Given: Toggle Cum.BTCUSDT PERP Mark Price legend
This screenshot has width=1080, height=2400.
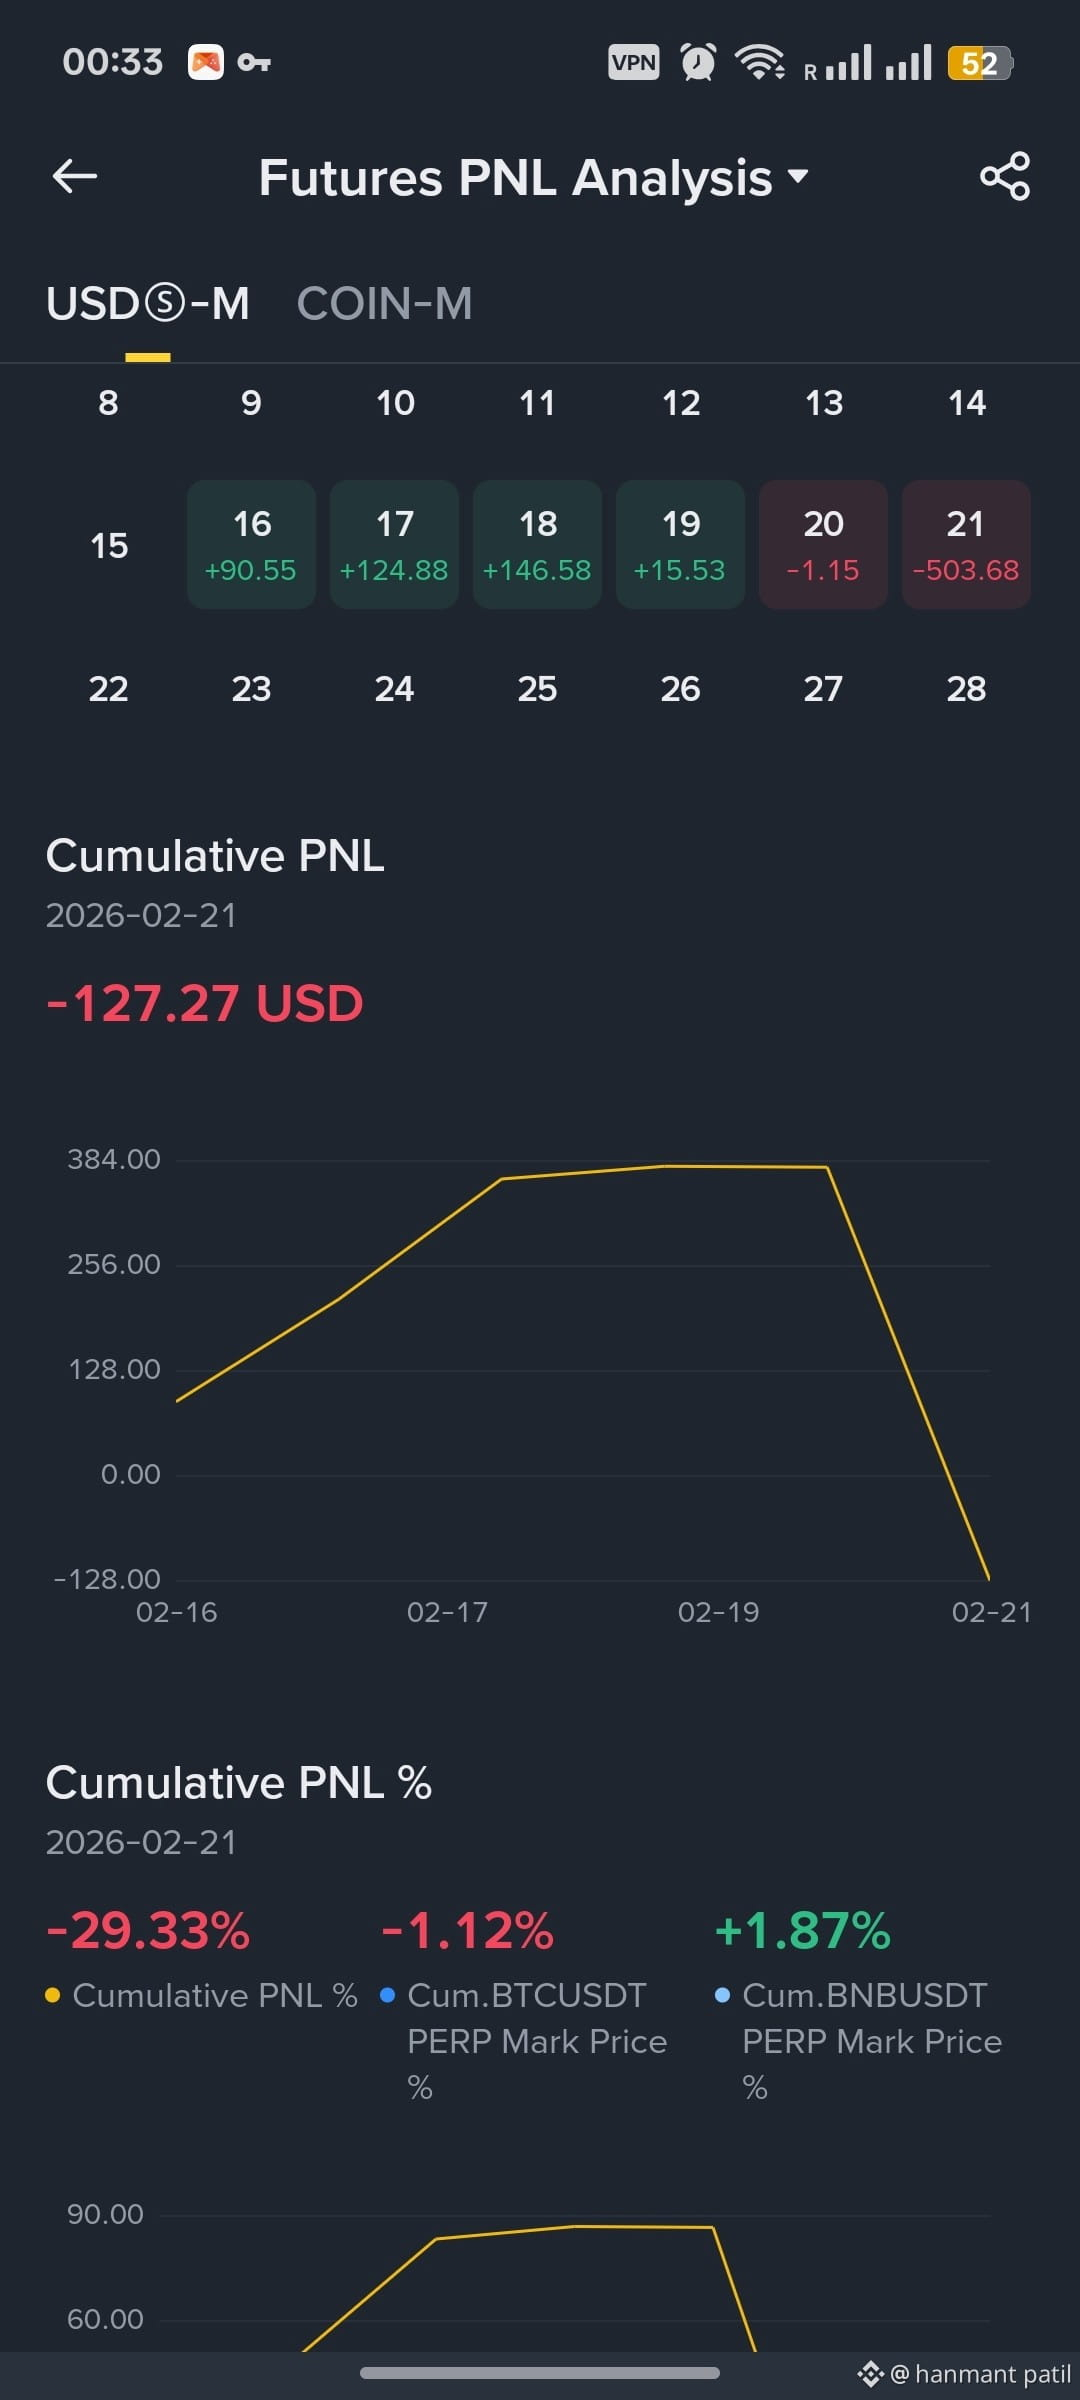Looking at the screenshot, I should click(525, 2040).
